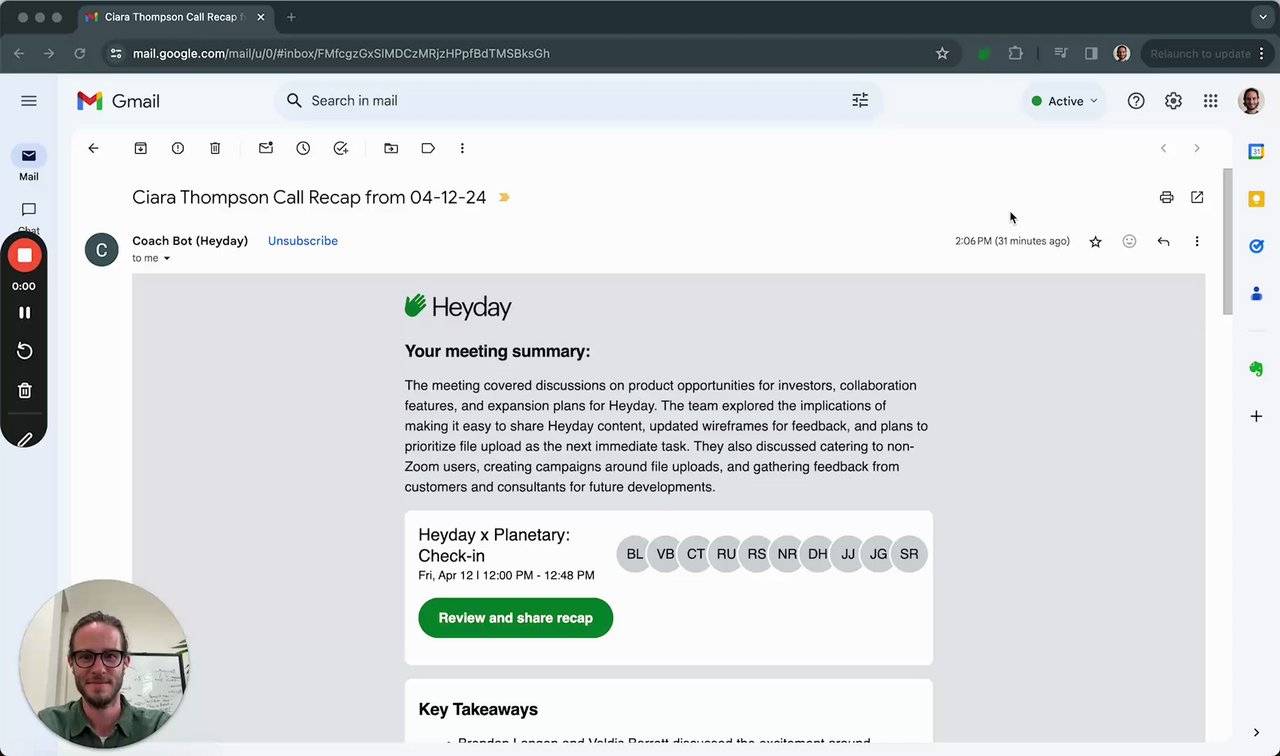Star this email from Coach Bot
Image resolution: width=1280 pixels, height=756 pixels.
(1095, 241)
